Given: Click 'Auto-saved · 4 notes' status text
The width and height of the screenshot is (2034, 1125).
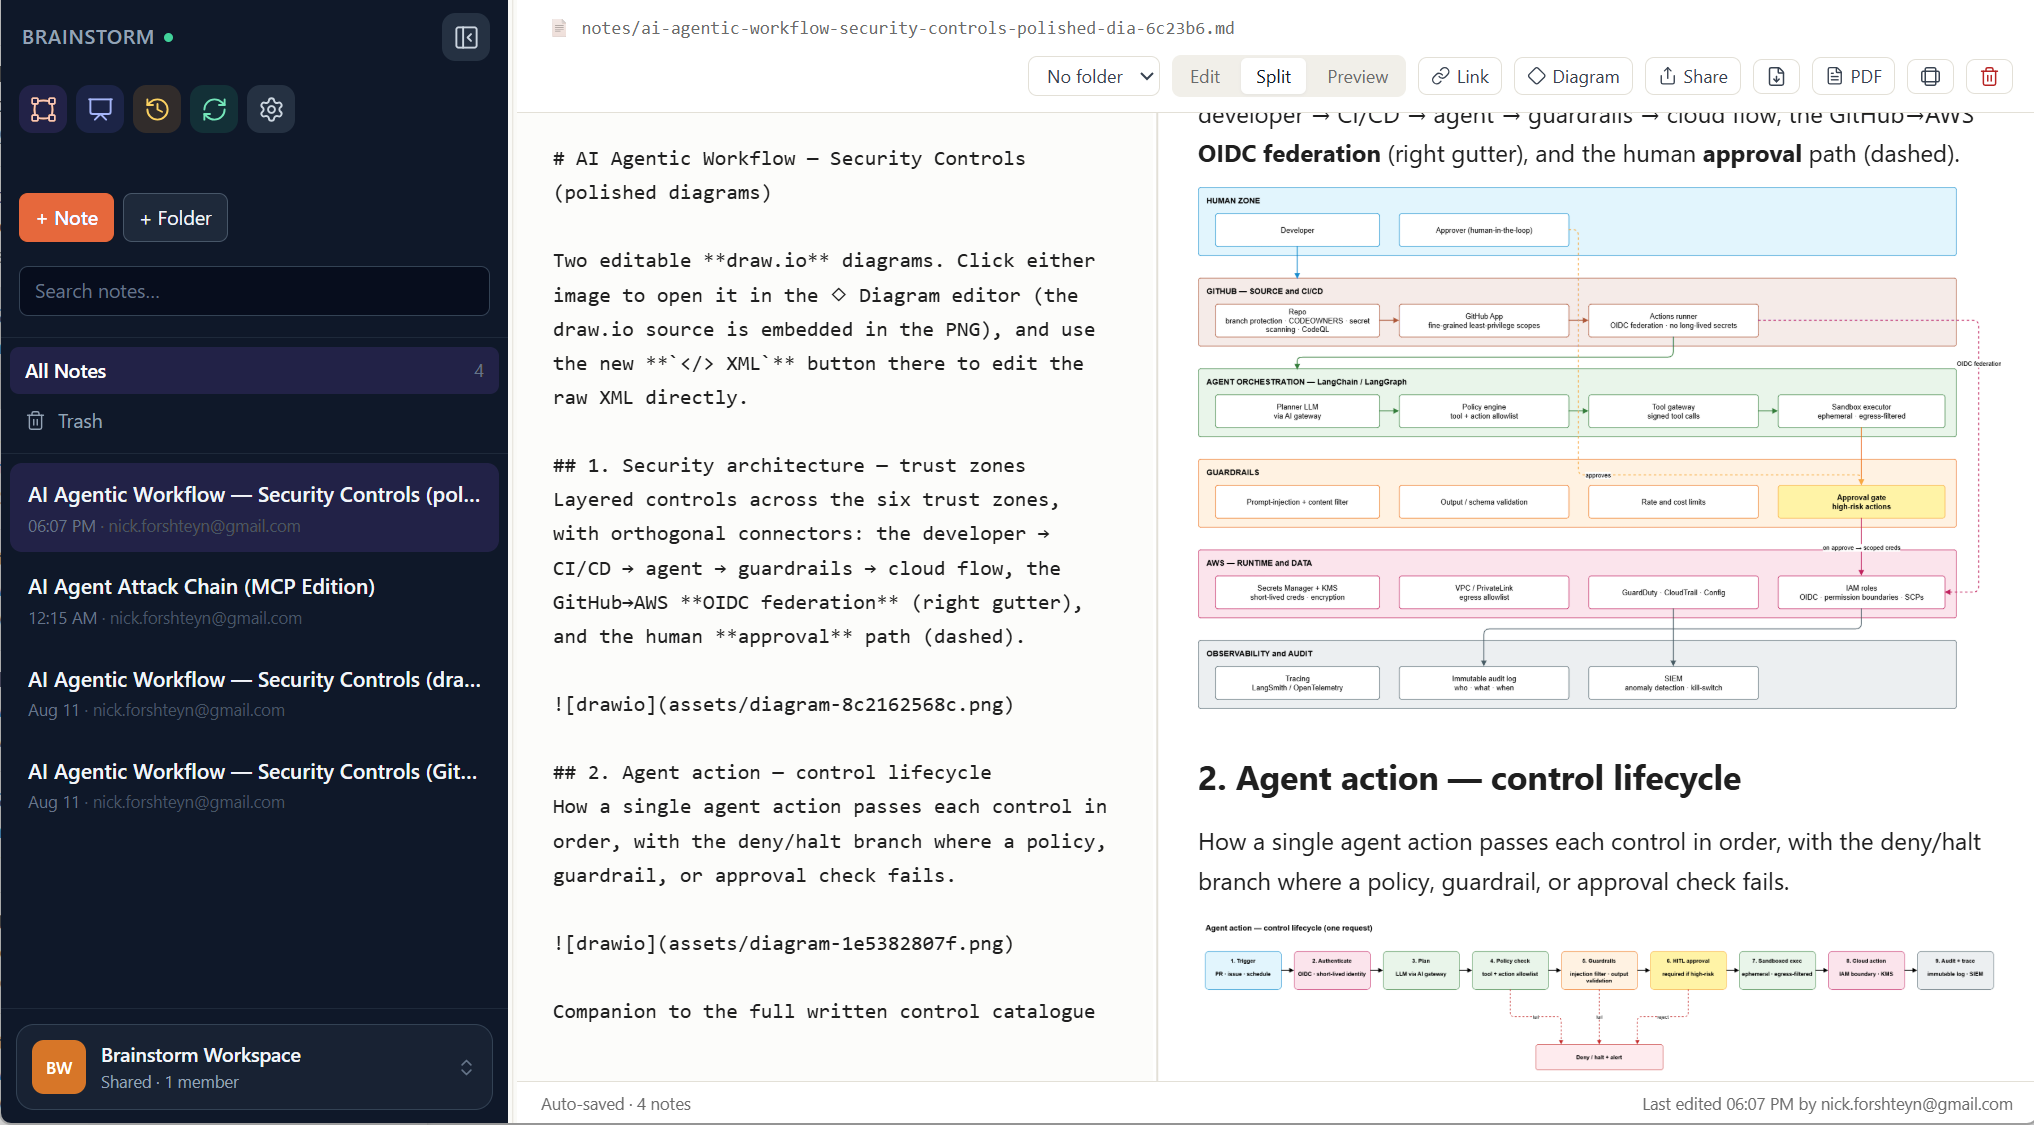Looking at the screenshot, I should tap(616, 1104).
